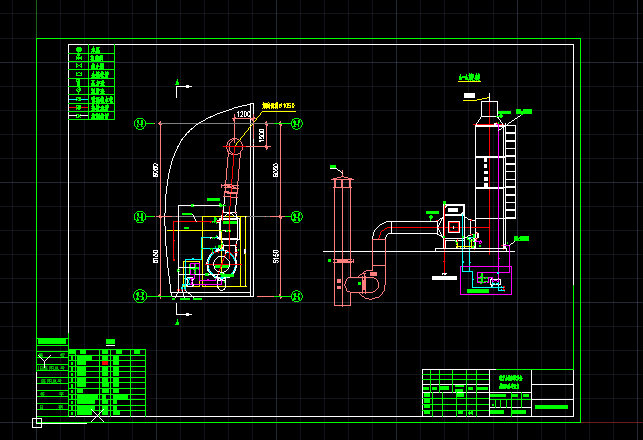Click the green heading above equipment table
643x440 pixels.
(x=110, y=342)
